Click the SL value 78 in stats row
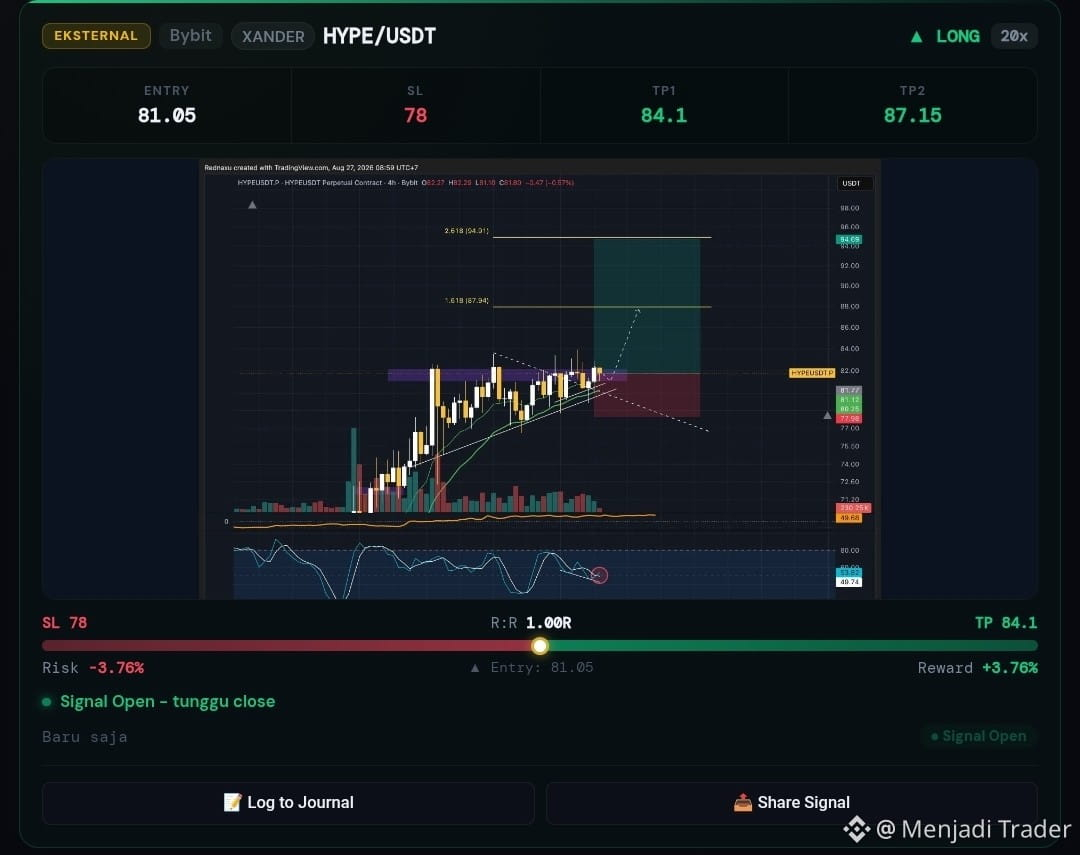This screenshot has width=1080, height=855. click(415, 115)
